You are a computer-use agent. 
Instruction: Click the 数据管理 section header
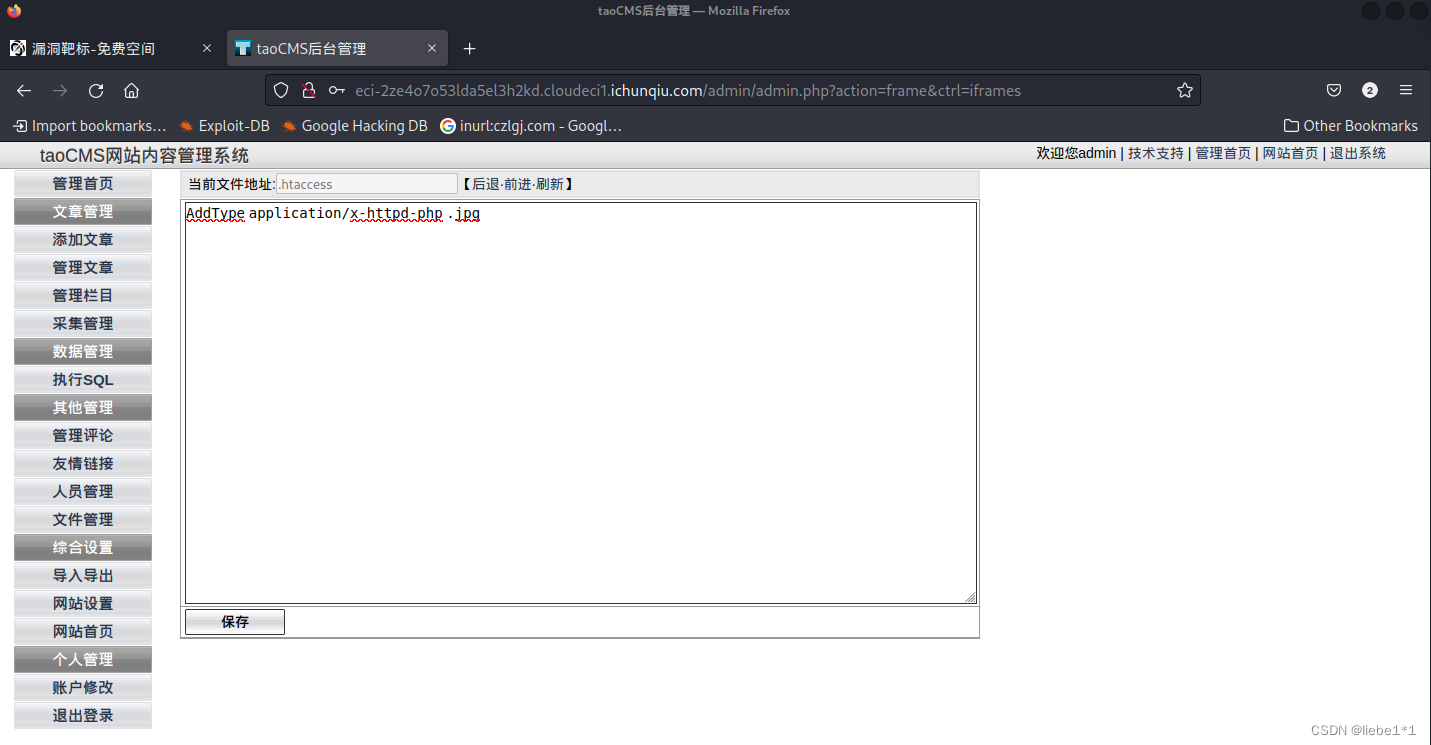coord(83,352)
